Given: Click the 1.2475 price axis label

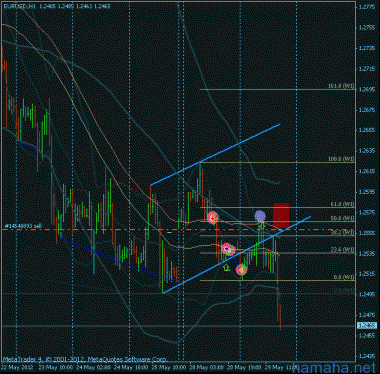Looking at the screenshot, I should click(x=366, y=315).
